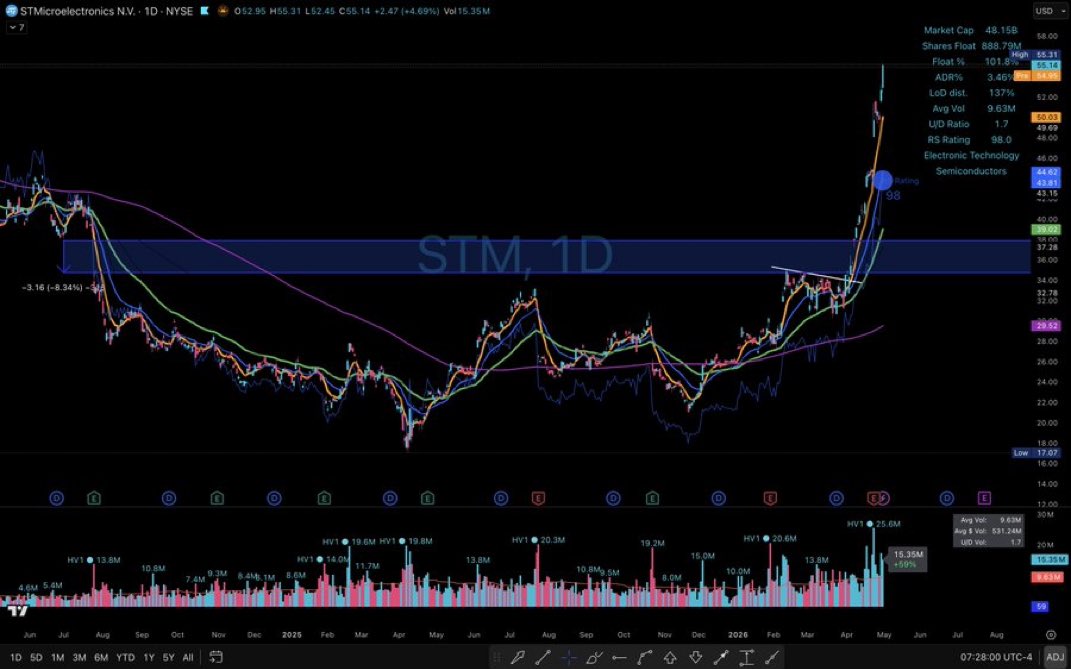Switch to the 1D time range
The height and width of the screenshot is (669, 1071).
tap(16, 657)
